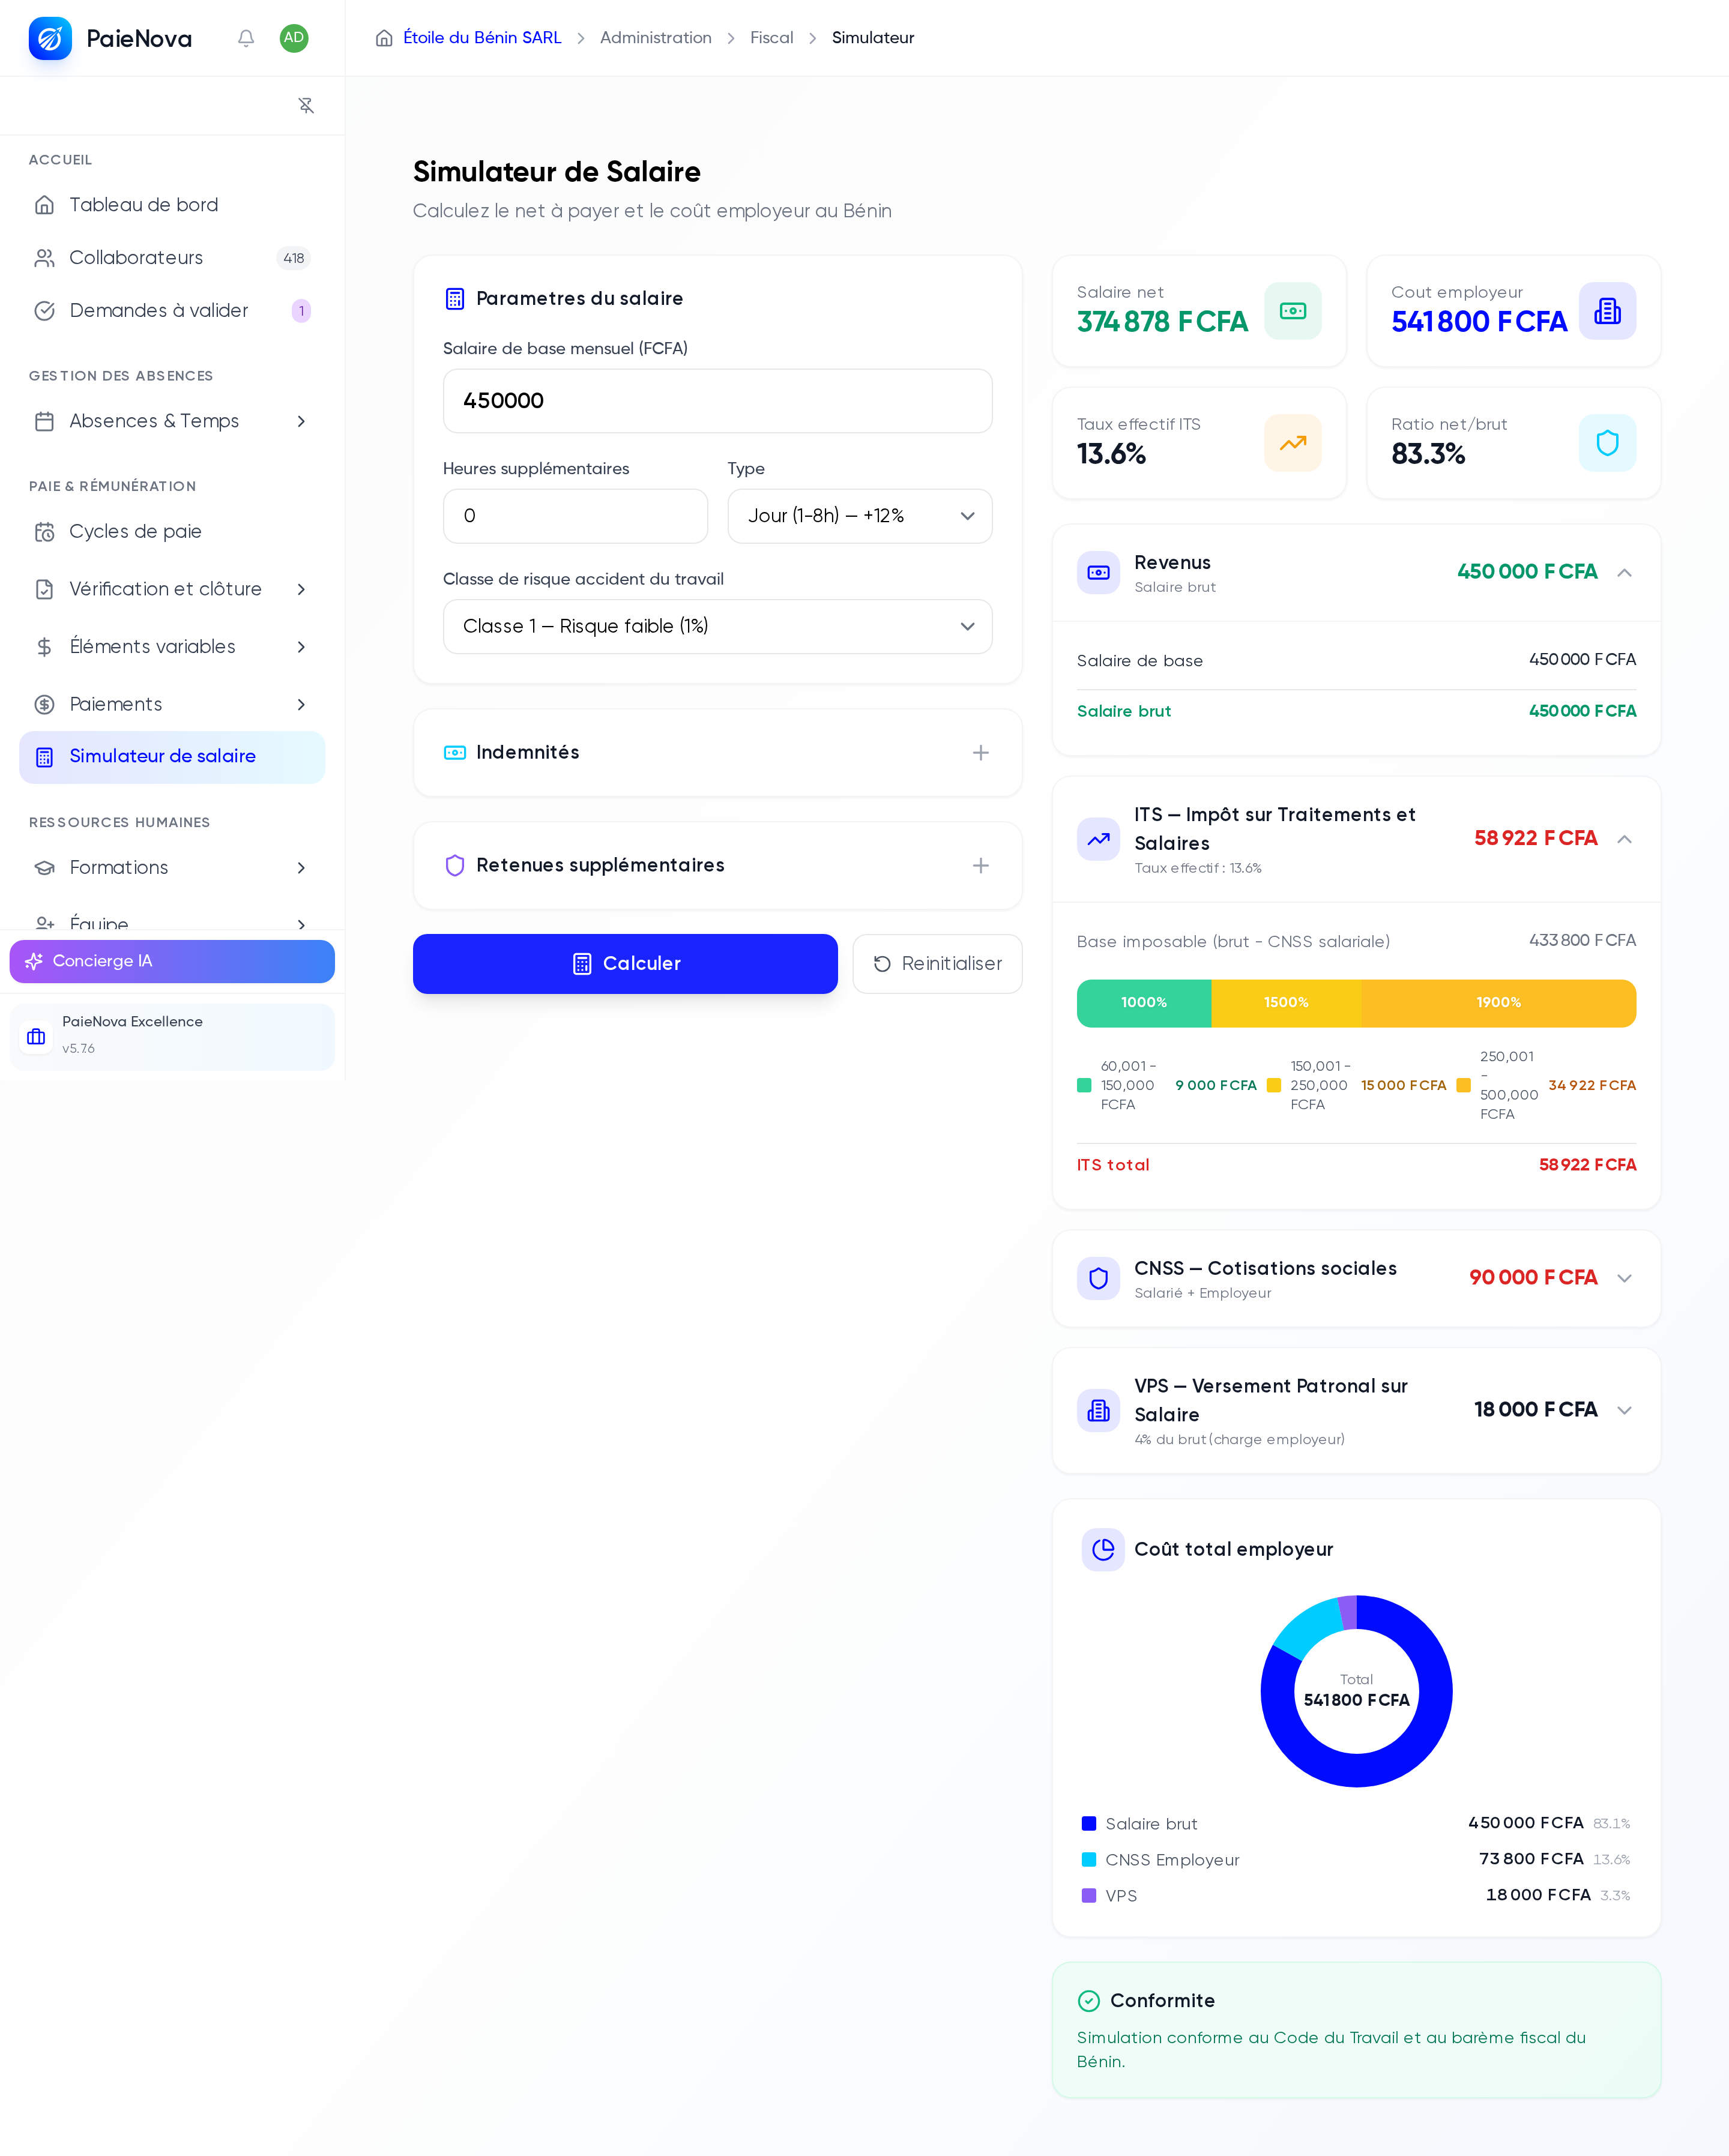Click the orange 1900% ITS bar segment
Viewport: 1729px width, 2156px height.
(x=1498, y=1003)
